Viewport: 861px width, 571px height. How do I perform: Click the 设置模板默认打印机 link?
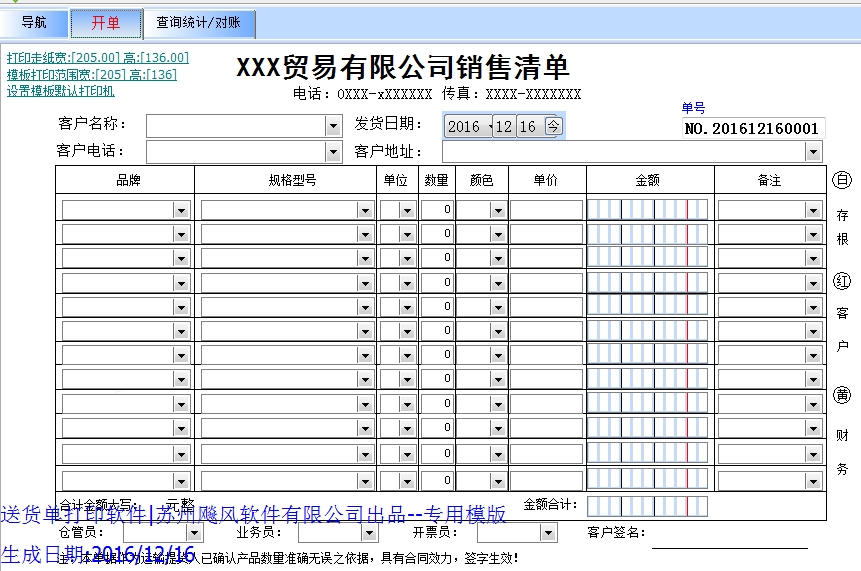tap(60, 91)
